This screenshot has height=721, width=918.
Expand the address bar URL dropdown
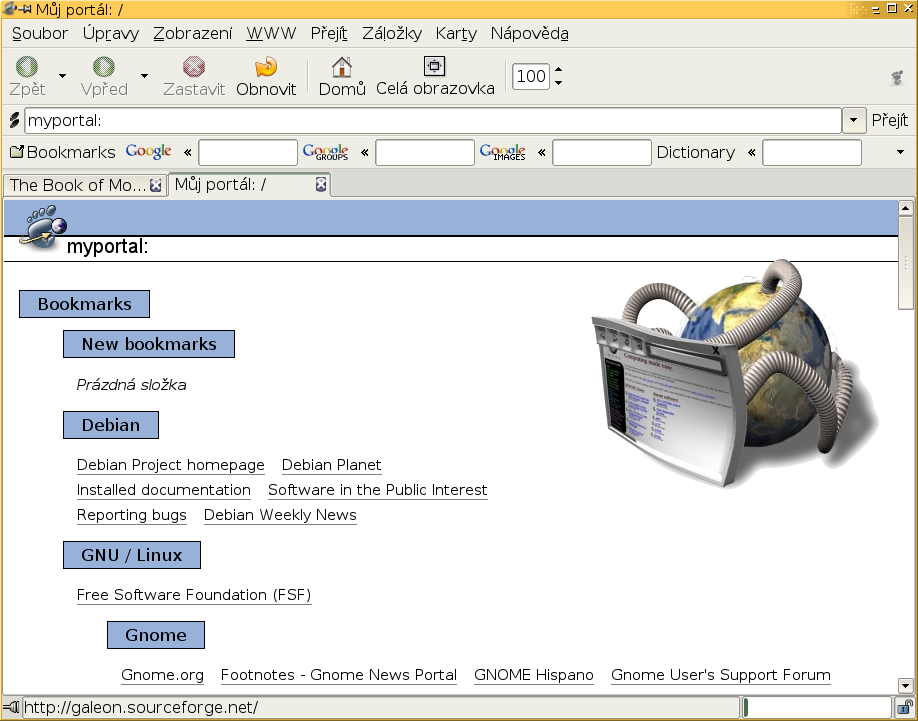pos(854,120)
